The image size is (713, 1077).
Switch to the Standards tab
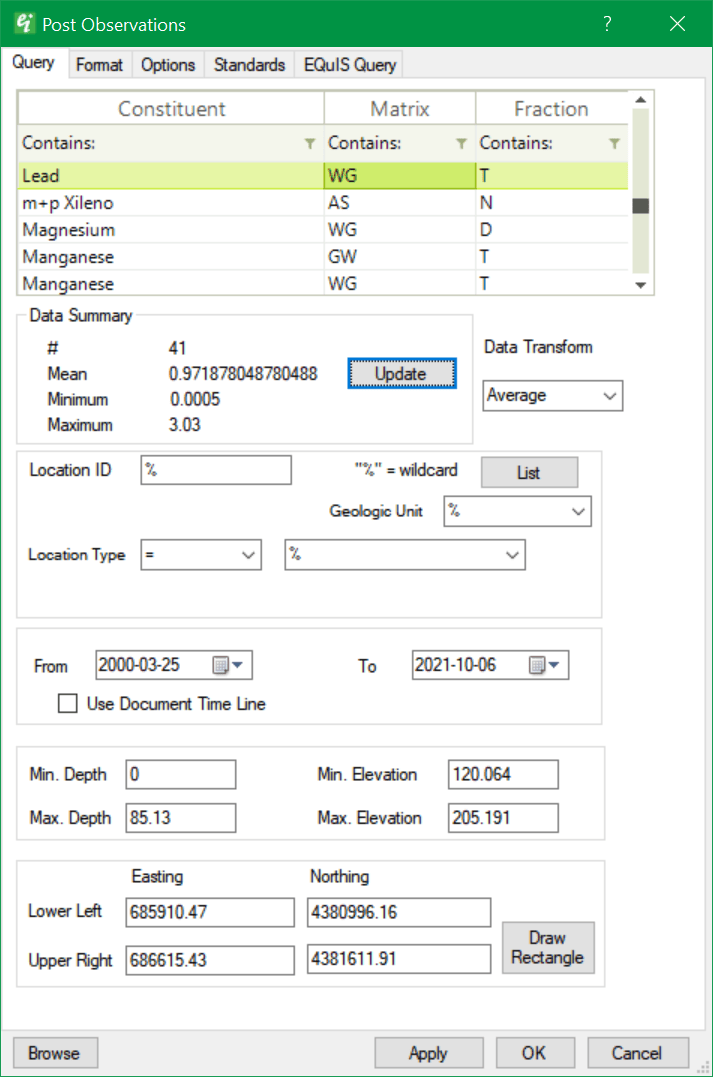pyautogui.click(x=249, y=65)
